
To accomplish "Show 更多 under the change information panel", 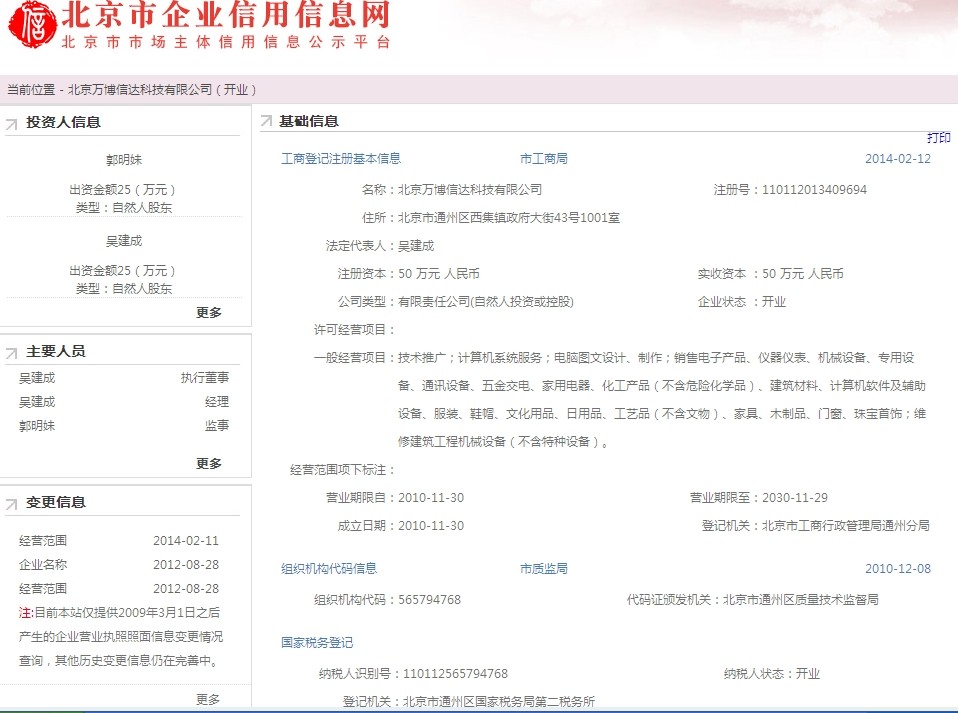I will (x=208, y=699).
